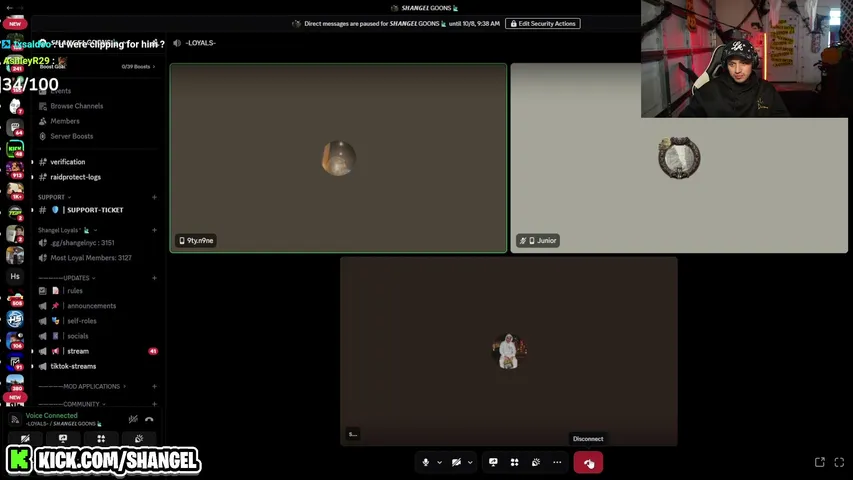The width and height of the screenshot is (853, 480).
Task: Mute microphone in bottom call controls
Action: [425, 463]
